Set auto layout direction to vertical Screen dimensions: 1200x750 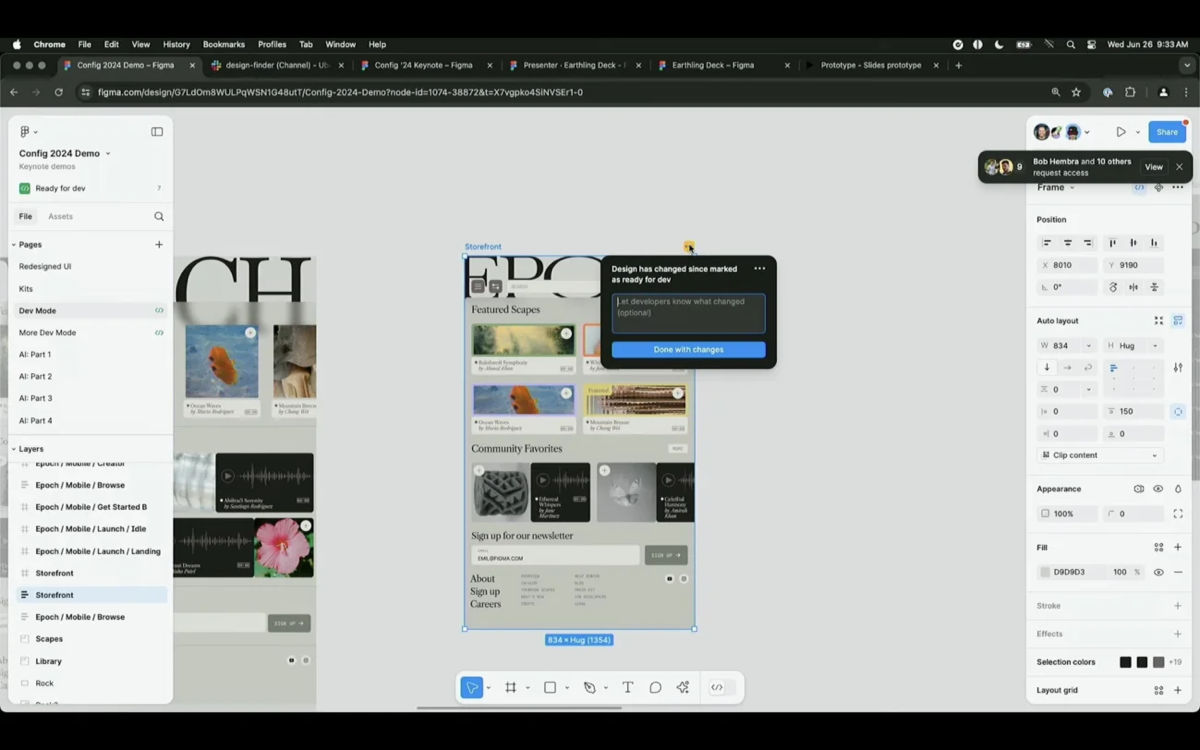tap(1047, 367)
